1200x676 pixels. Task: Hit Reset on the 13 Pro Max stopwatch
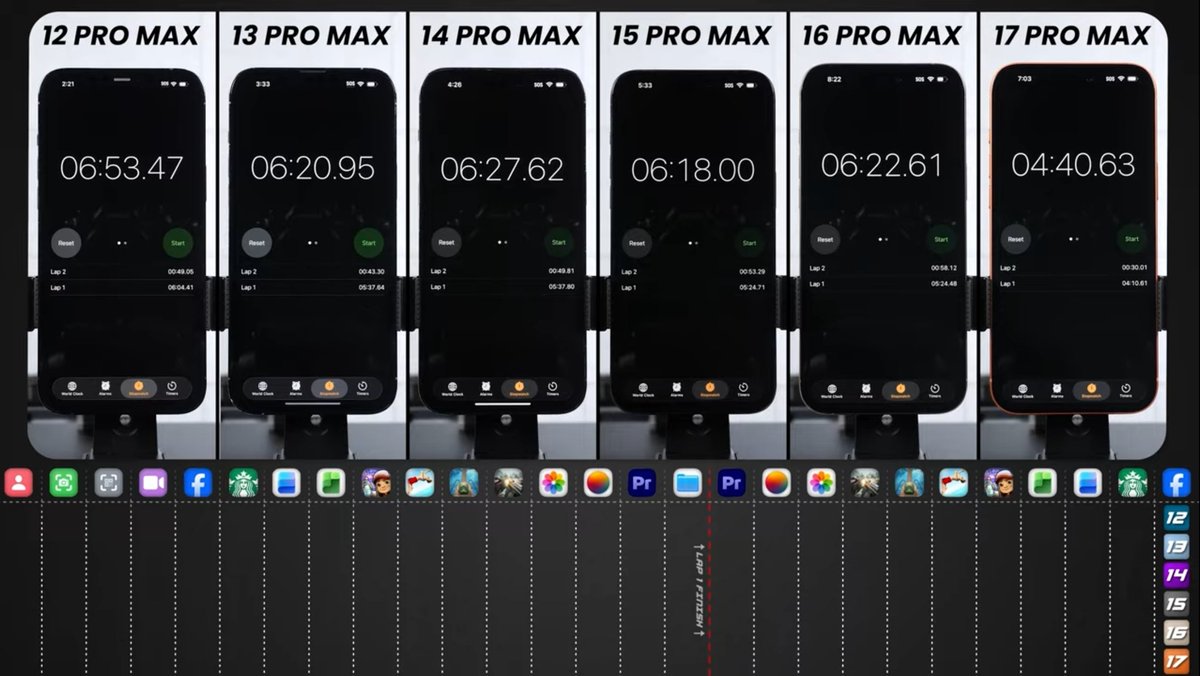coord(257,242)
